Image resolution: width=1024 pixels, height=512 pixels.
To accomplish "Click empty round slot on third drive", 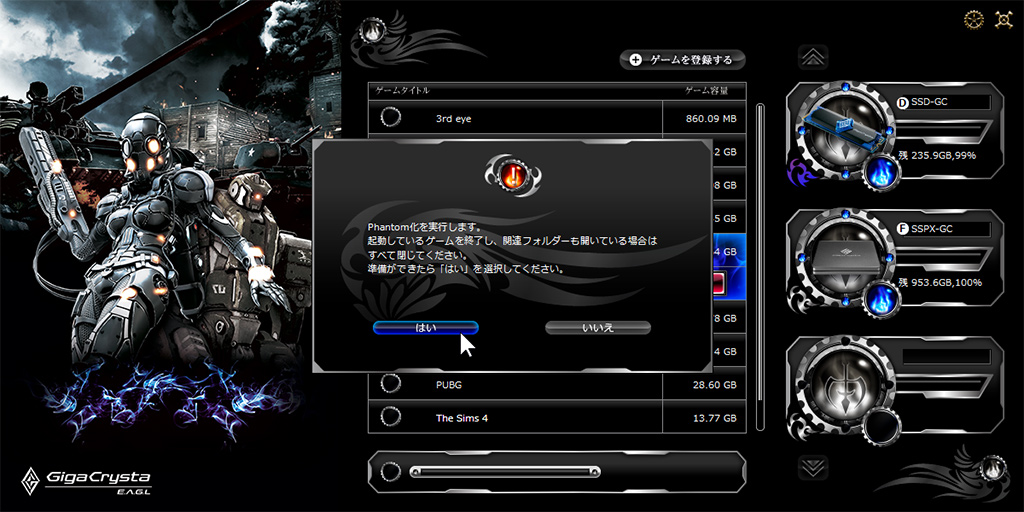I will pyautogui.click(x=882, y=428).
